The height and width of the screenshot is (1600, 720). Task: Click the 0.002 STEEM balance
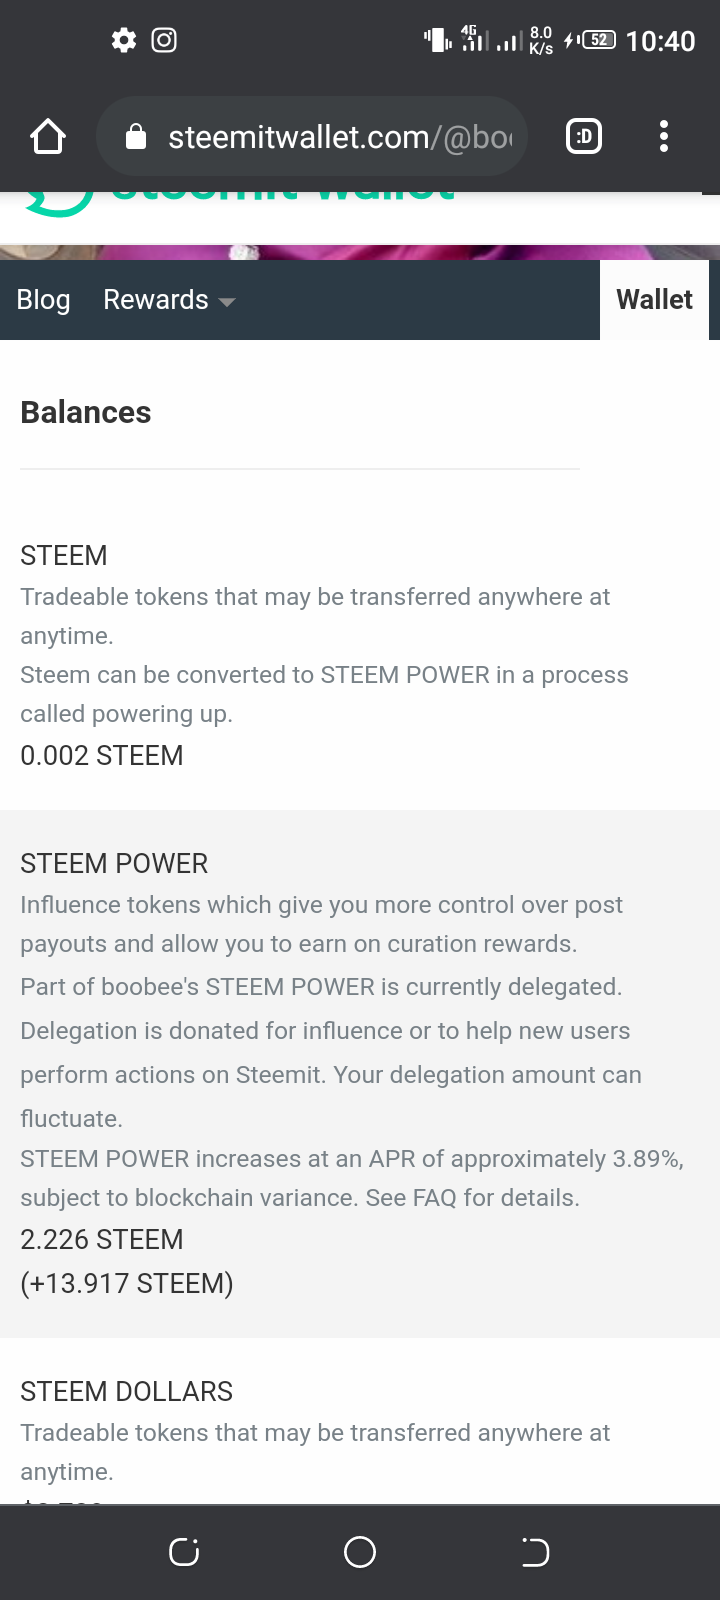point(102,755)
